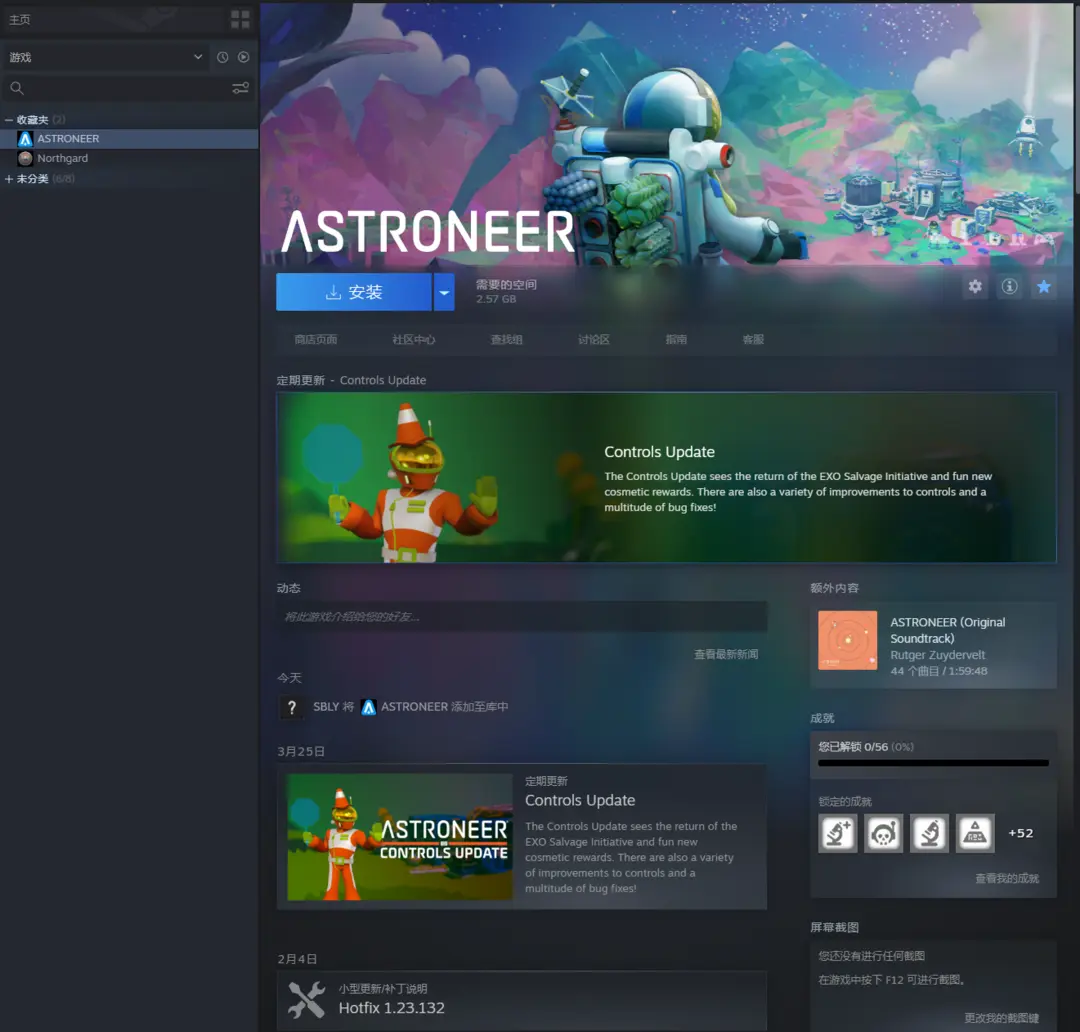Screen dimensions: 1080x1032
Task: Expand the uncategorized (未分类) group
Action: click(9, 179)
